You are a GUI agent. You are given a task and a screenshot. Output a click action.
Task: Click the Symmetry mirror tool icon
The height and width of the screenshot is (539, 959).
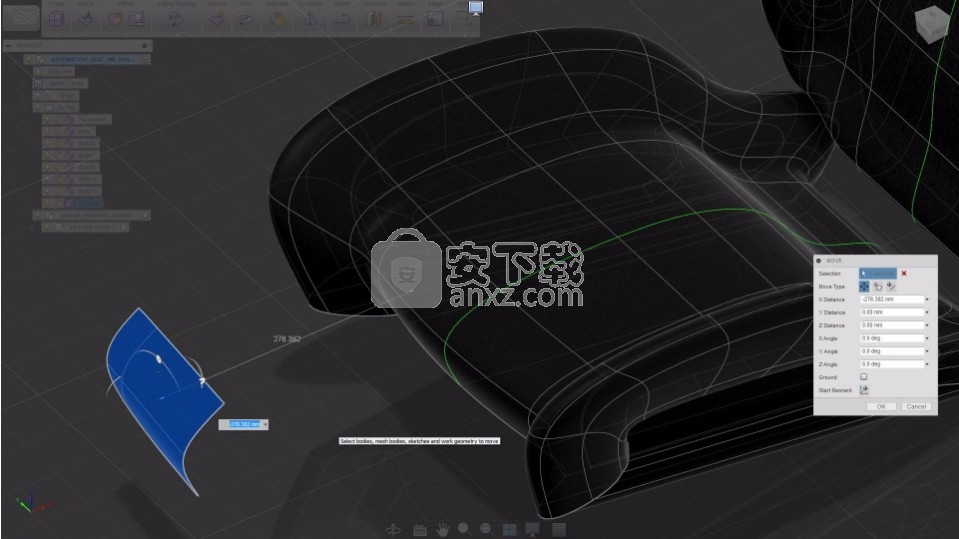point(309,20)
